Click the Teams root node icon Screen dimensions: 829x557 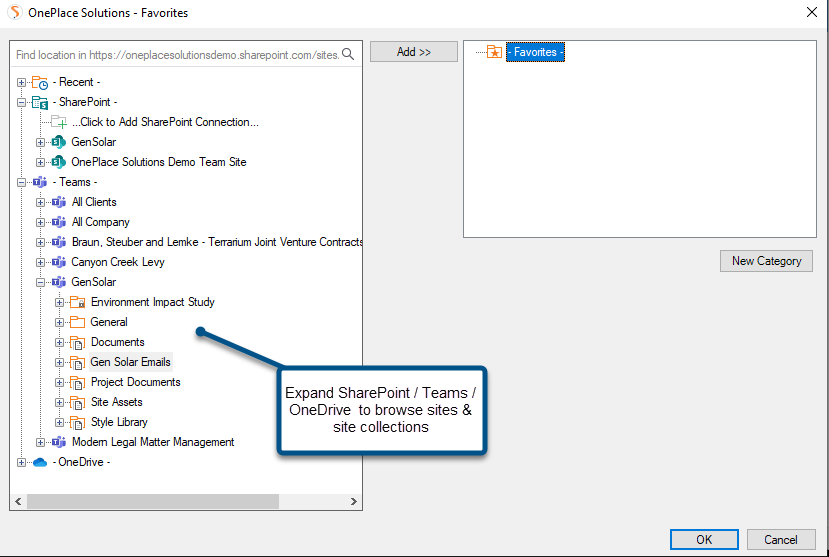click(x=40, y=182)
